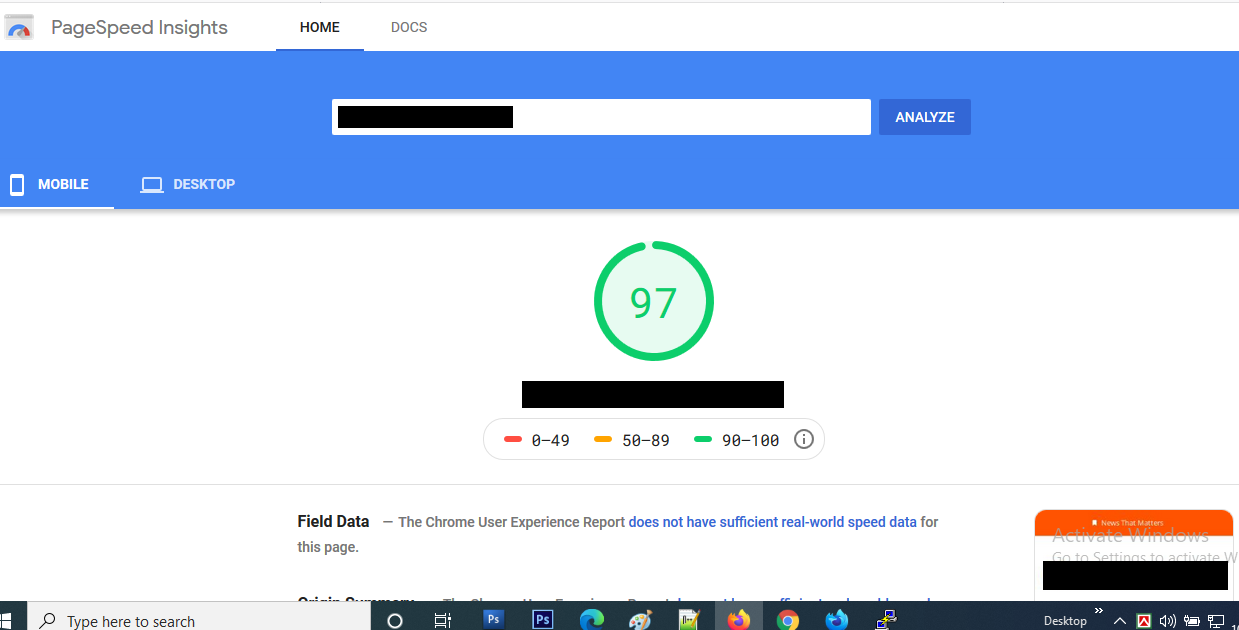
Task: Open the score legend info icon
Action: click(x=804, y=440)
